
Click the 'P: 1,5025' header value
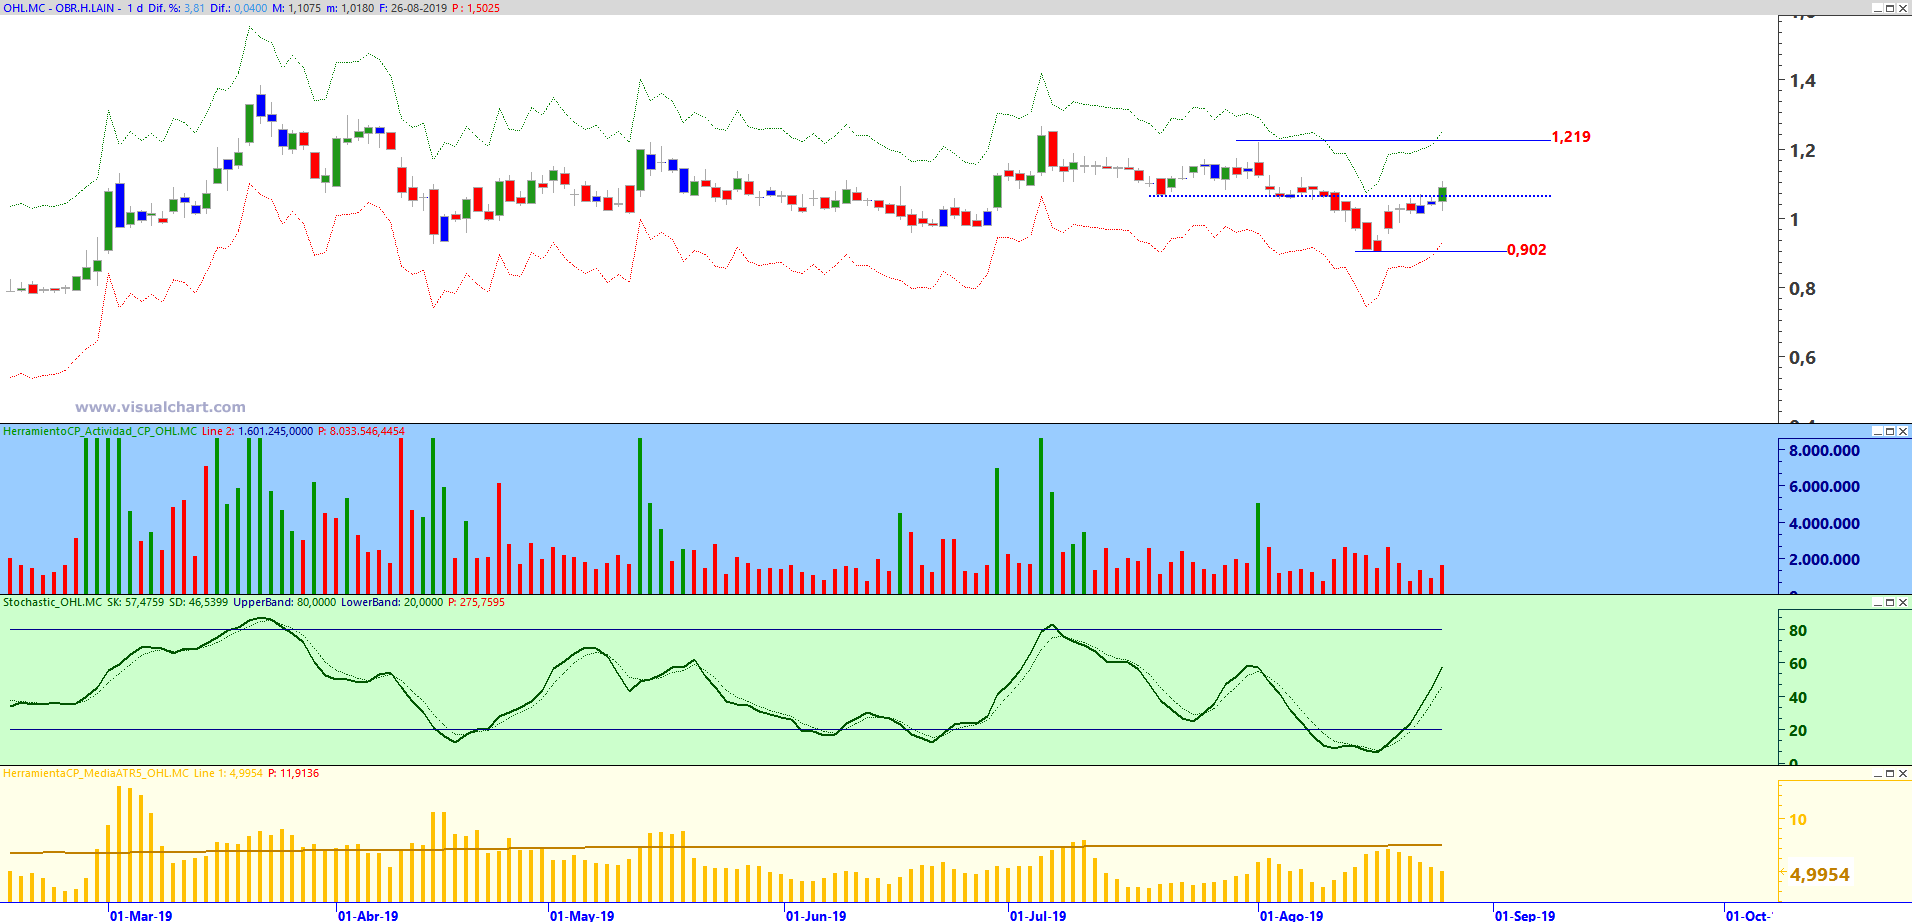(x=476, y=8)
